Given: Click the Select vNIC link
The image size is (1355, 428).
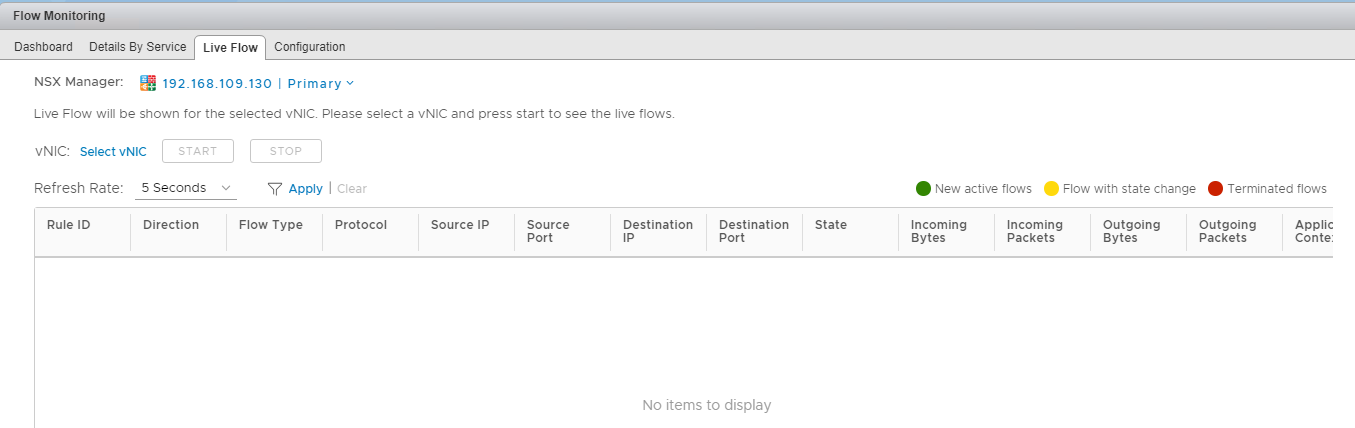Looking at the screenshot, I should pos(113,152).
